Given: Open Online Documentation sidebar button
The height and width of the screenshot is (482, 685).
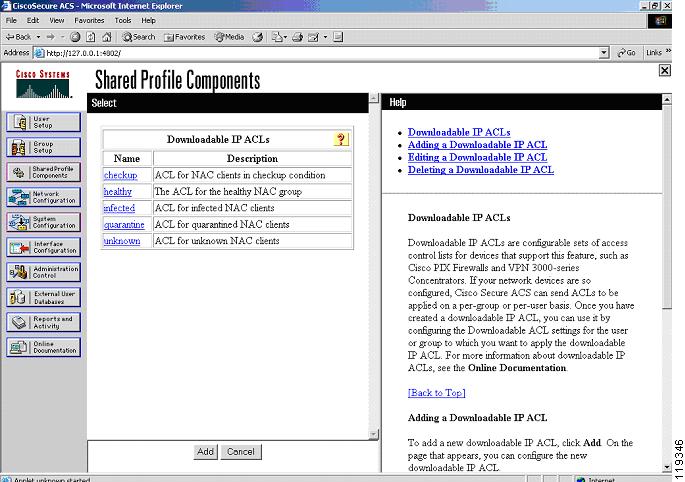Looking at the screenshot, I should 43,347.
